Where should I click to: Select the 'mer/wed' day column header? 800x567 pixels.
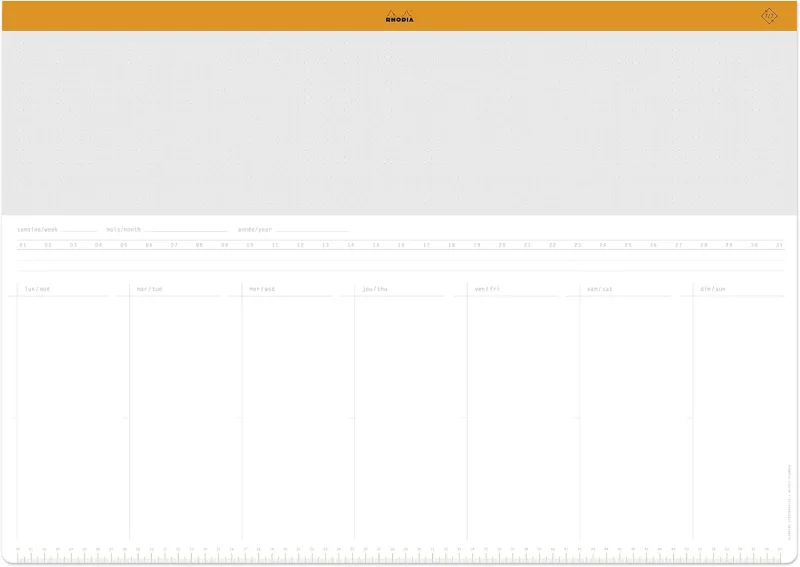[x=262, y=289]
